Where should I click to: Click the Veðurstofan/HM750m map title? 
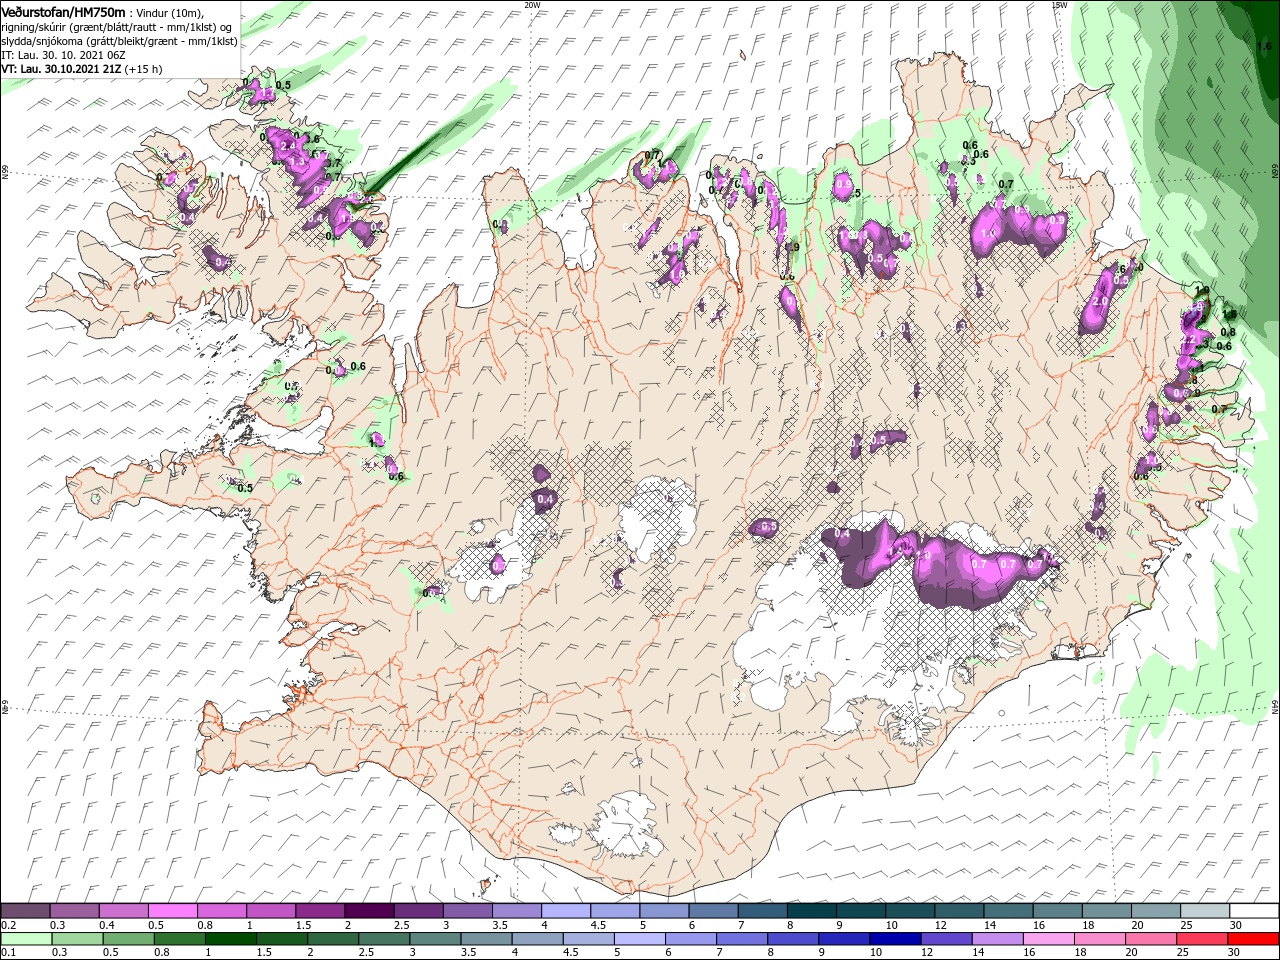[64, 11]
